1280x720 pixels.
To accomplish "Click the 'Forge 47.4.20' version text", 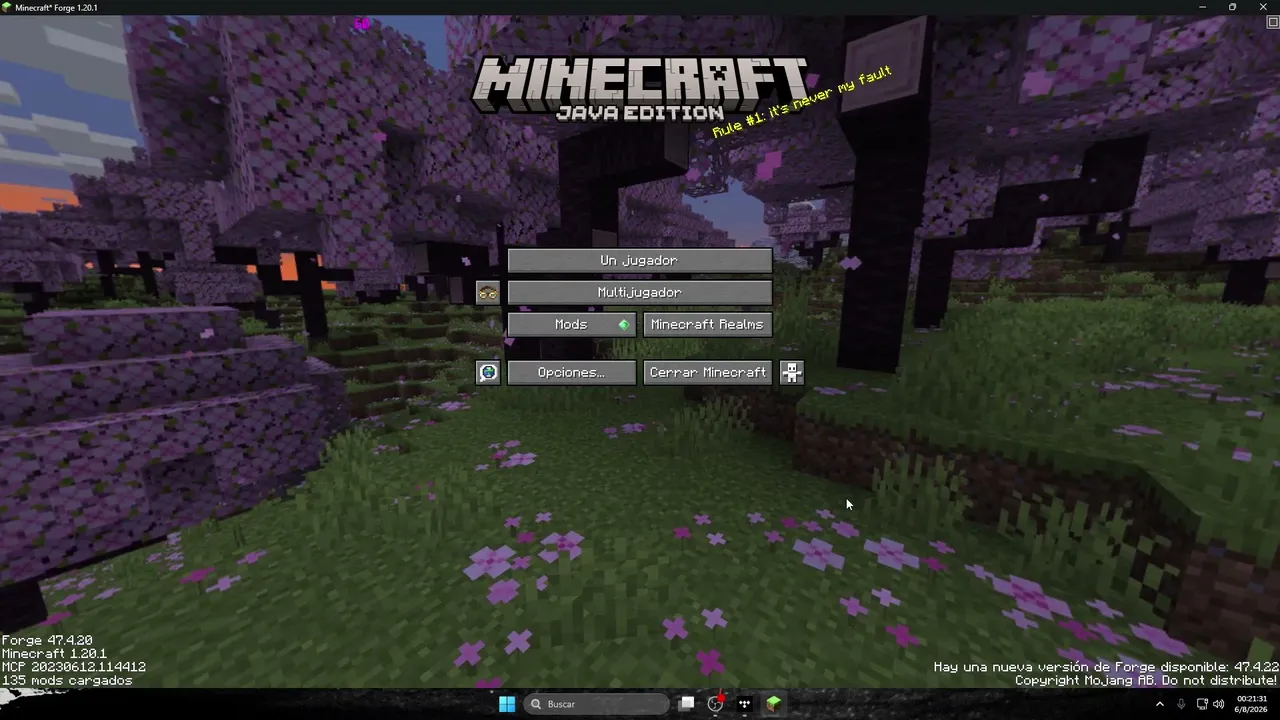I will [47, 640].
